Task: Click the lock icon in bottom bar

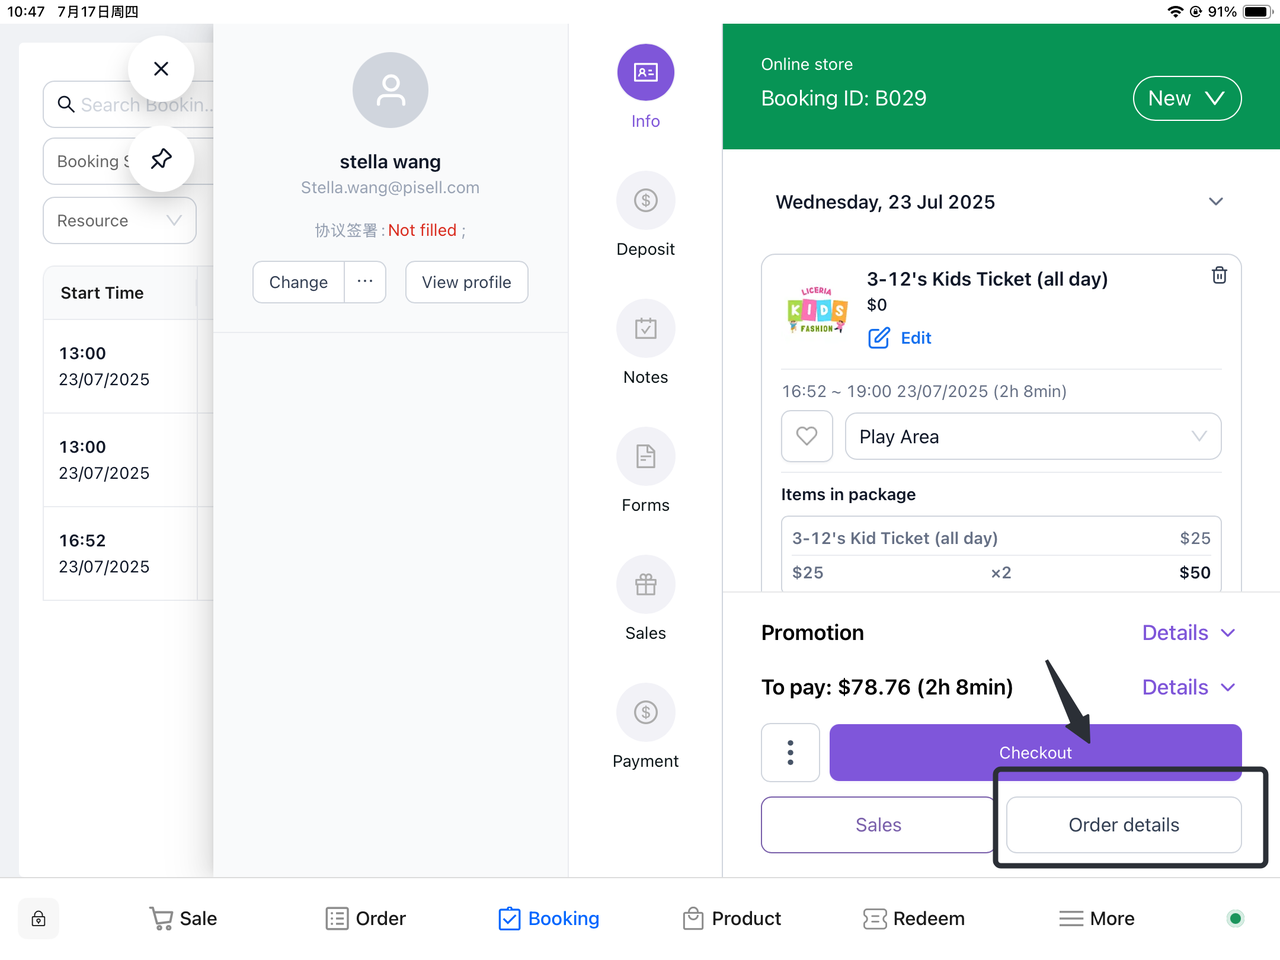Action: (38, 919)
